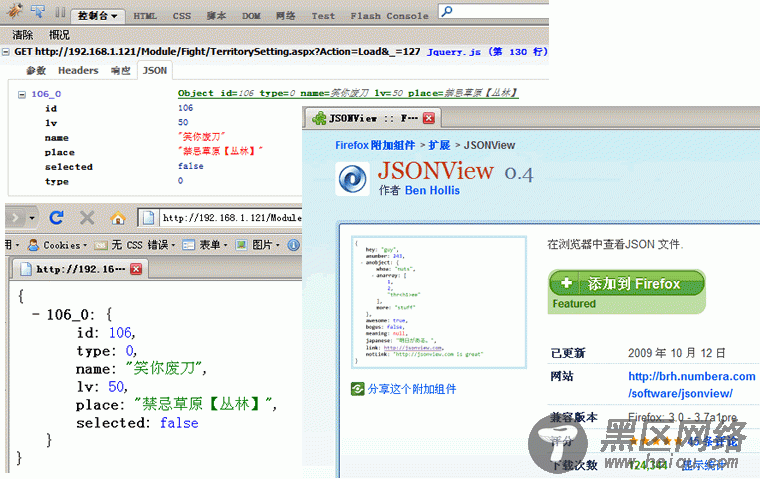
Task: Open the DOM panel
Action: click(251, 16)
